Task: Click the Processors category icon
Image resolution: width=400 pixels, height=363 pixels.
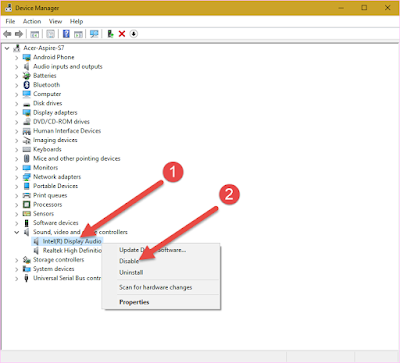Action: click(x=27, y=204)
